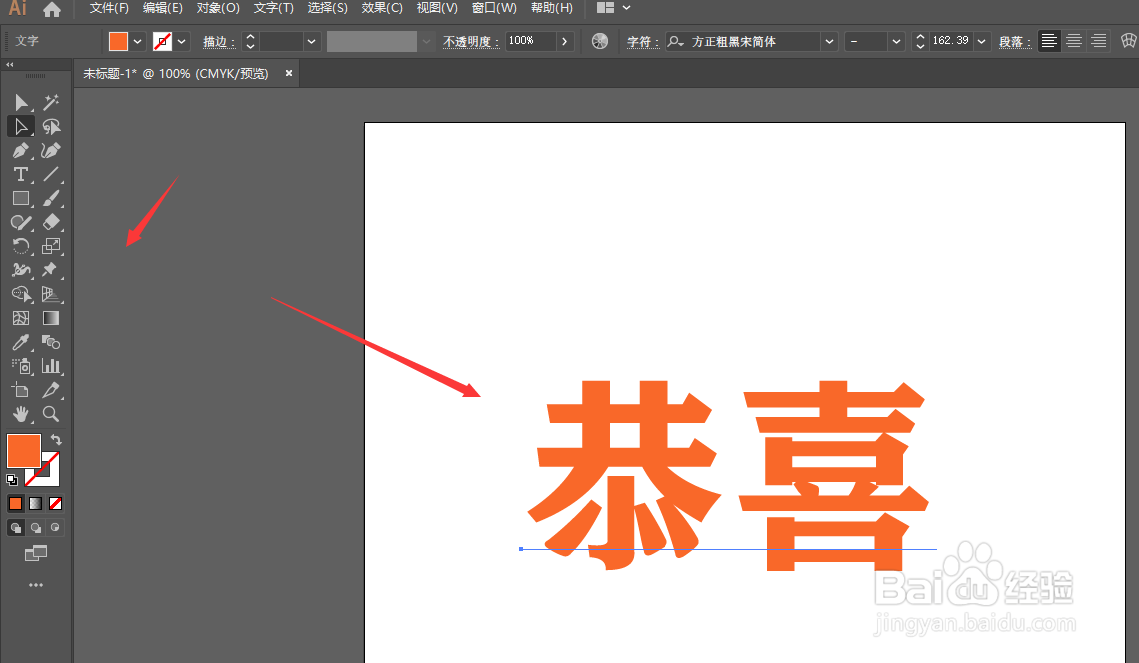Enable Draw Normal mode
The image size is (1139, 663).
click(16, 527)
